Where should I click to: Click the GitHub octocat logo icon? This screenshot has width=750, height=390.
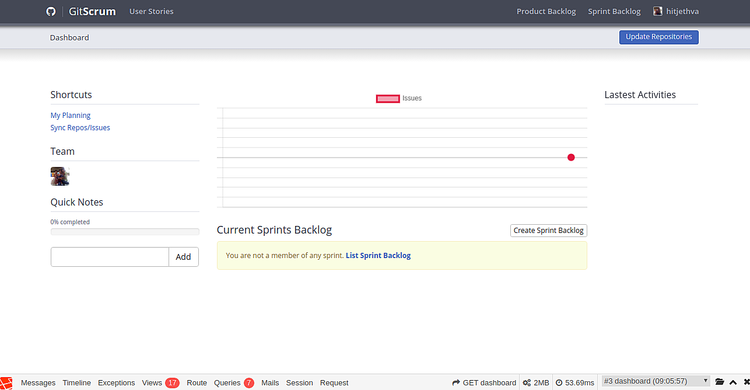[x=51, y=11]
